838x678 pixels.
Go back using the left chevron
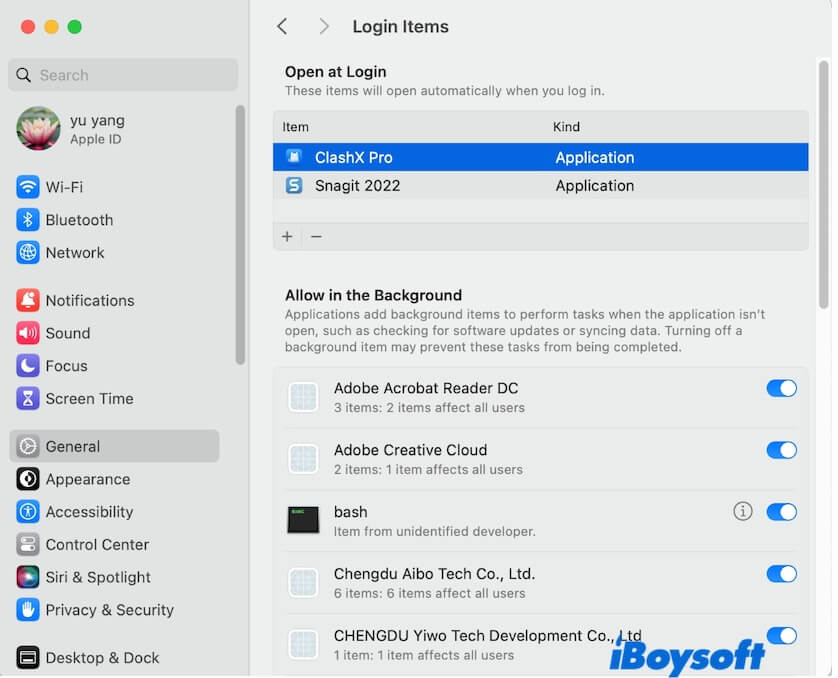[x=282, y=27]
